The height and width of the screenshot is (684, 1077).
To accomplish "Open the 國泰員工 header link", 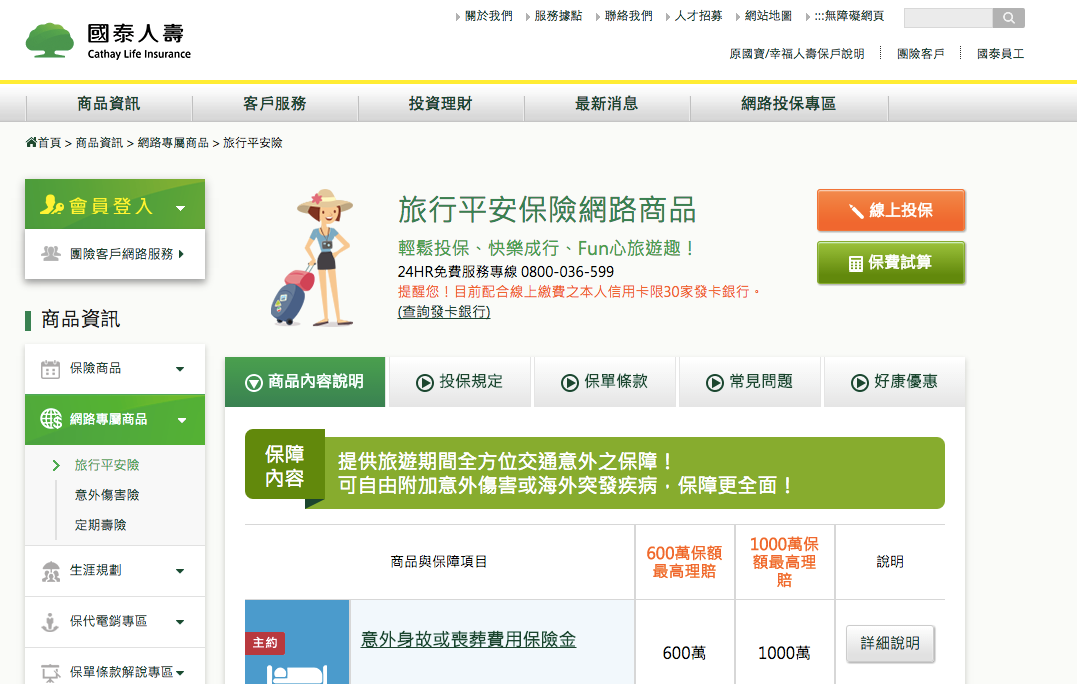I will (1001, 54).
